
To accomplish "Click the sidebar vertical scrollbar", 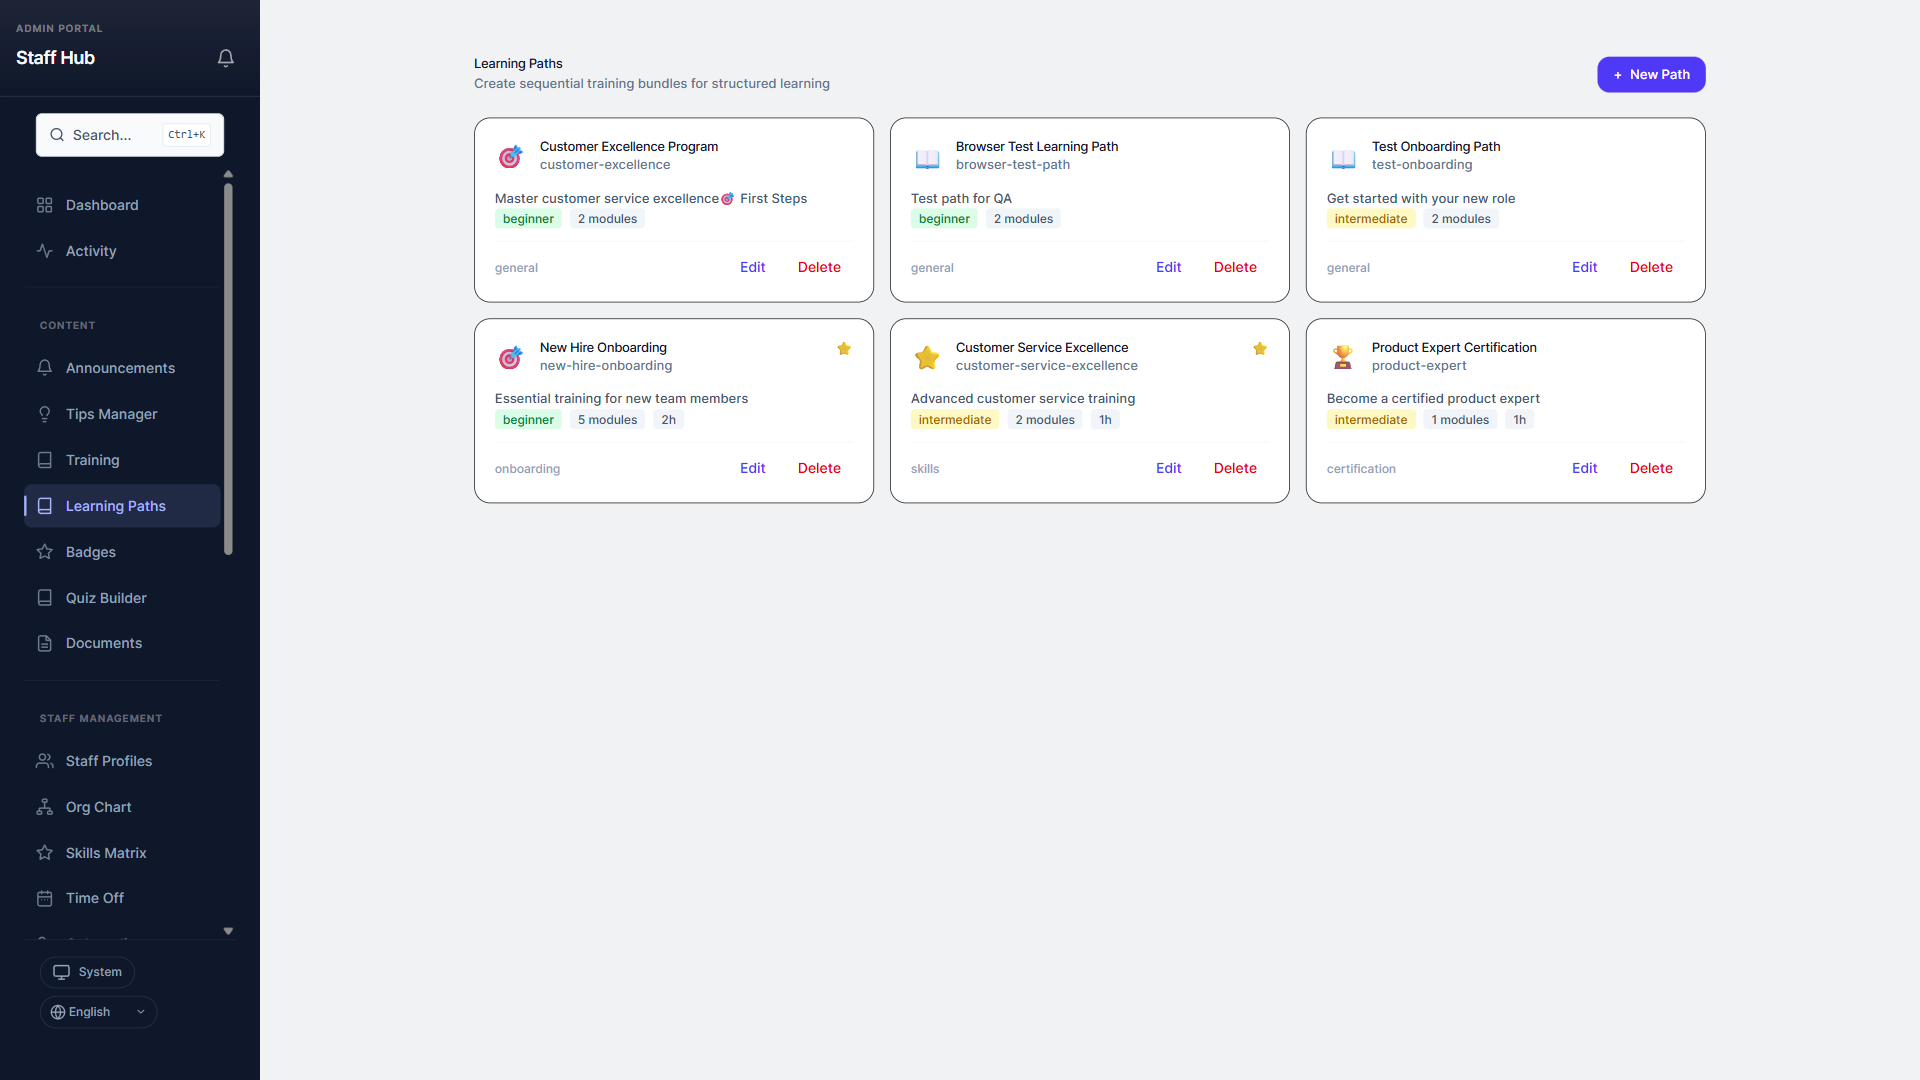I will point(228,370).
